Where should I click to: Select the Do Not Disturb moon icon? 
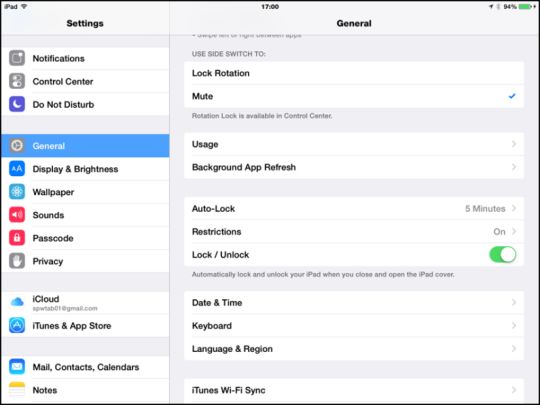17,104
